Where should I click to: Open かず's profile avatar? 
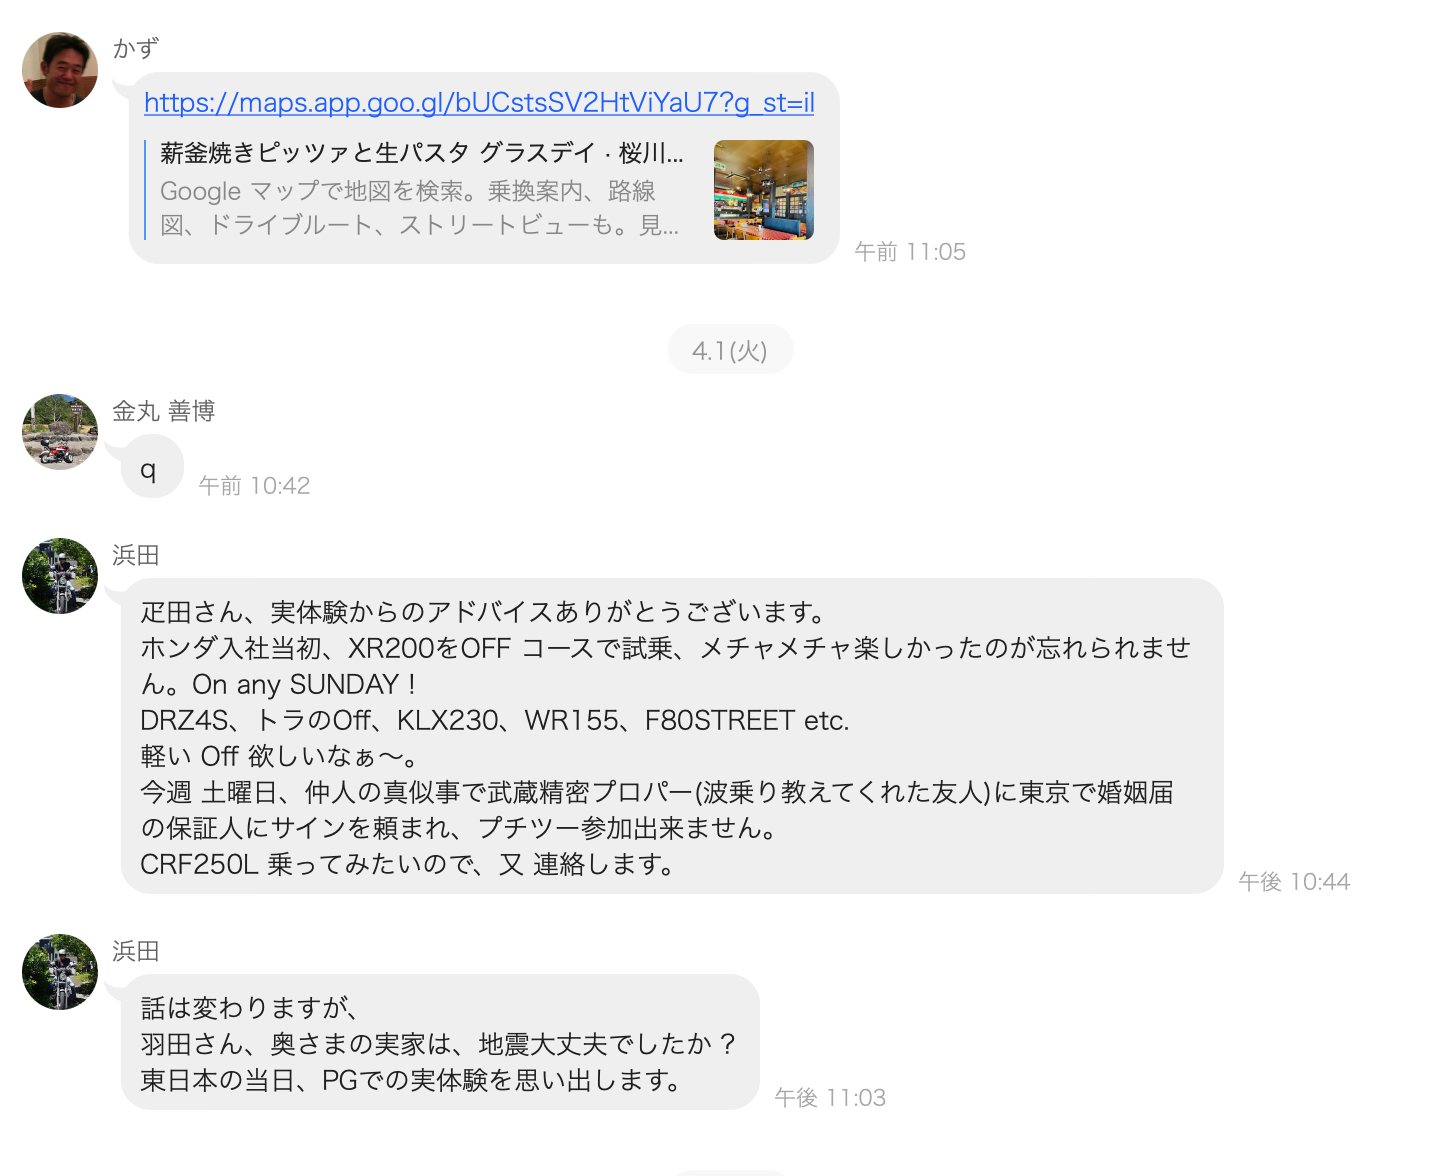60,70
